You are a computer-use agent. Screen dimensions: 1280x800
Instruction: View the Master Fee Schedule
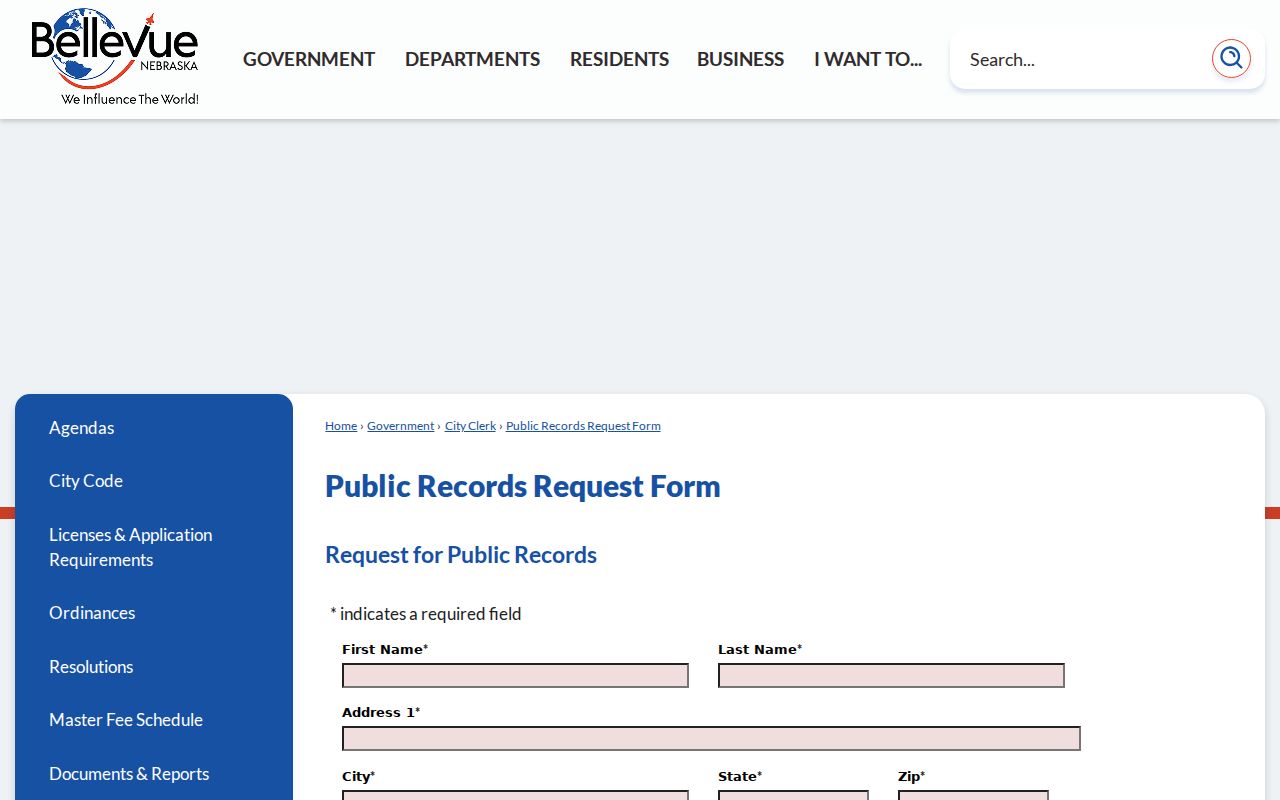126,720
